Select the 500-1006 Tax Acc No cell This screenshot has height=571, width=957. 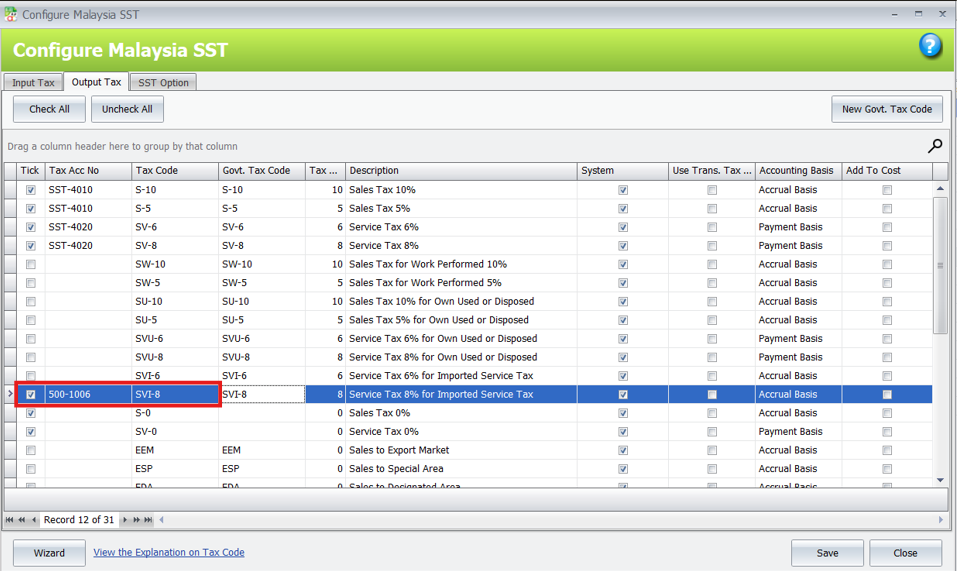88,395
